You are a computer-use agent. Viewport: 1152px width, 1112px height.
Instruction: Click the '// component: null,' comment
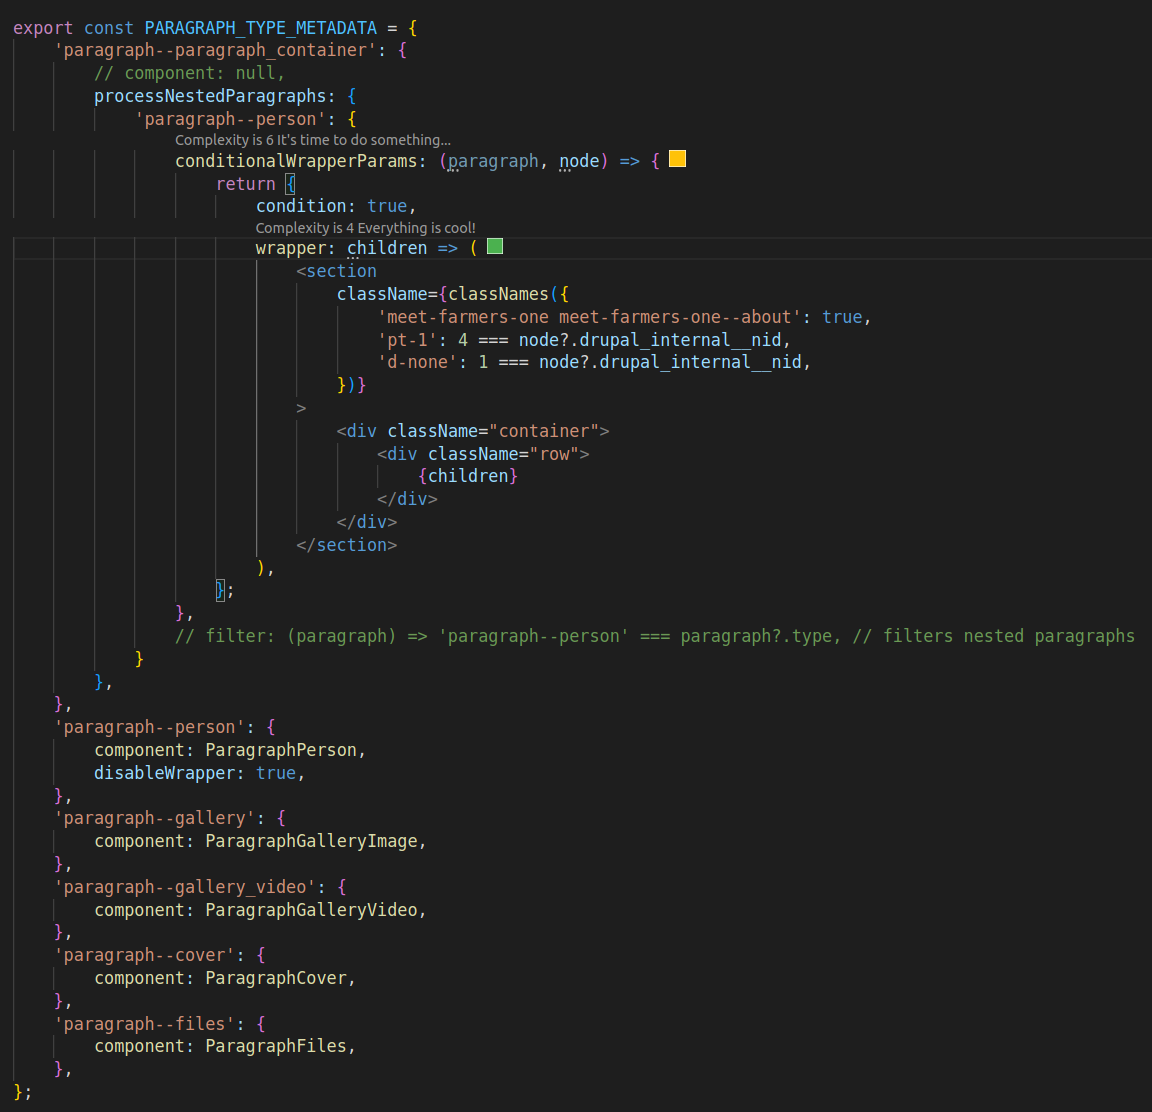tap(190, 73)
